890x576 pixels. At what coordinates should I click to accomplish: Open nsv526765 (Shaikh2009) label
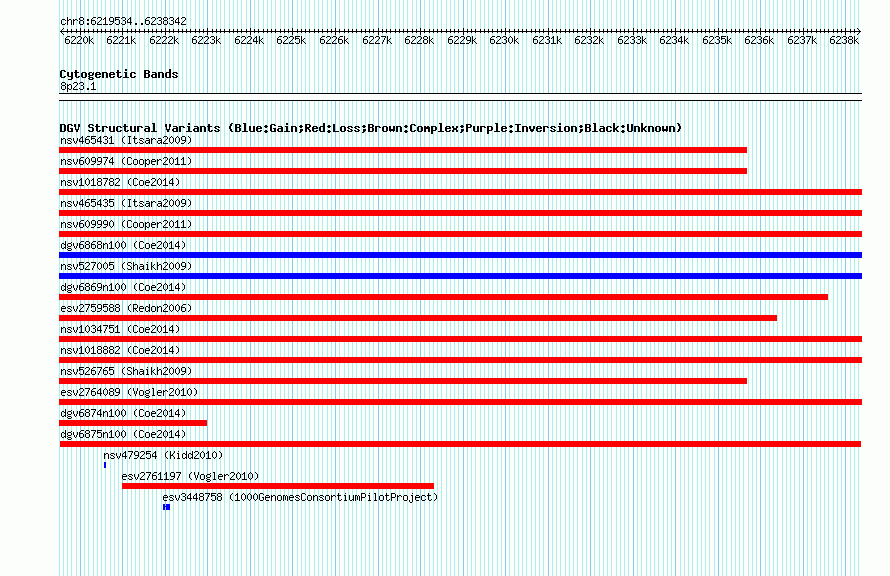[126, 371]
